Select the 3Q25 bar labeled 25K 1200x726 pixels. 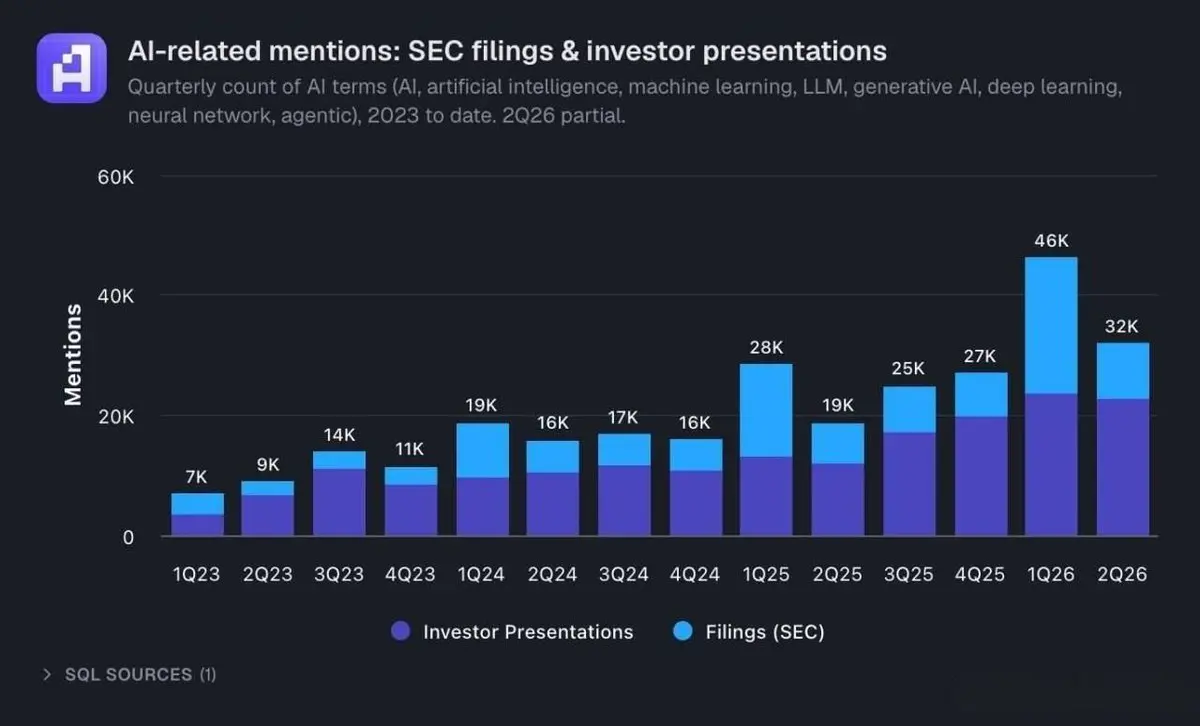(x=909, y=462)
